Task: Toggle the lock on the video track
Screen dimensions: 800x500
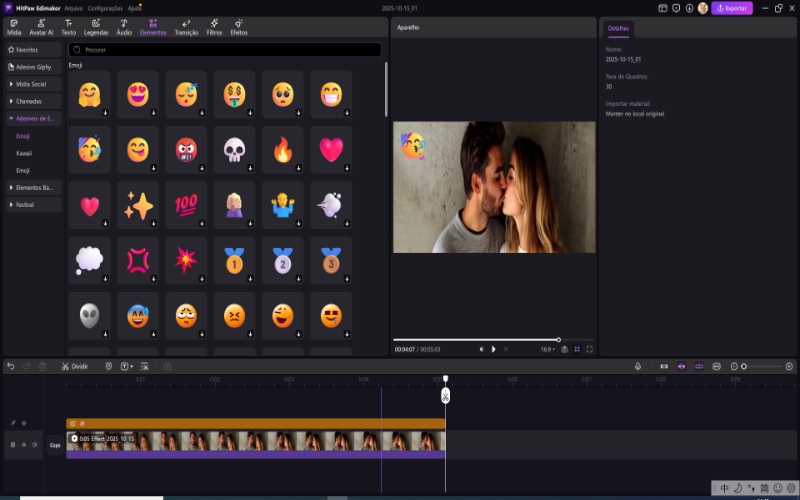Action: pyautogui.click(x=12, y=444)
